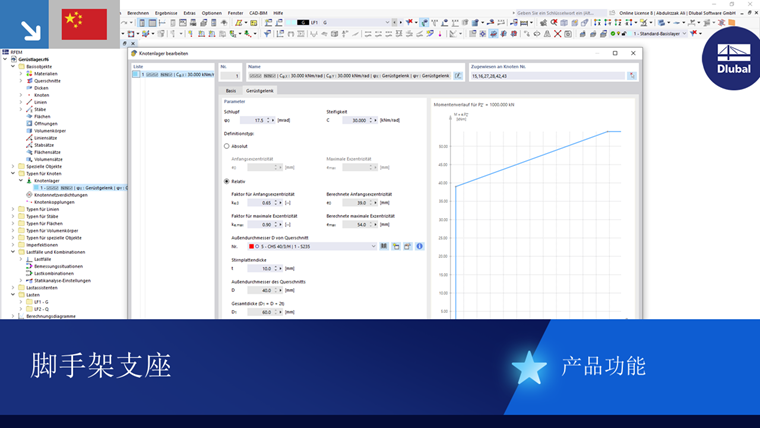
Task: Switch to the Basis tab
Action: coord(231,91)
